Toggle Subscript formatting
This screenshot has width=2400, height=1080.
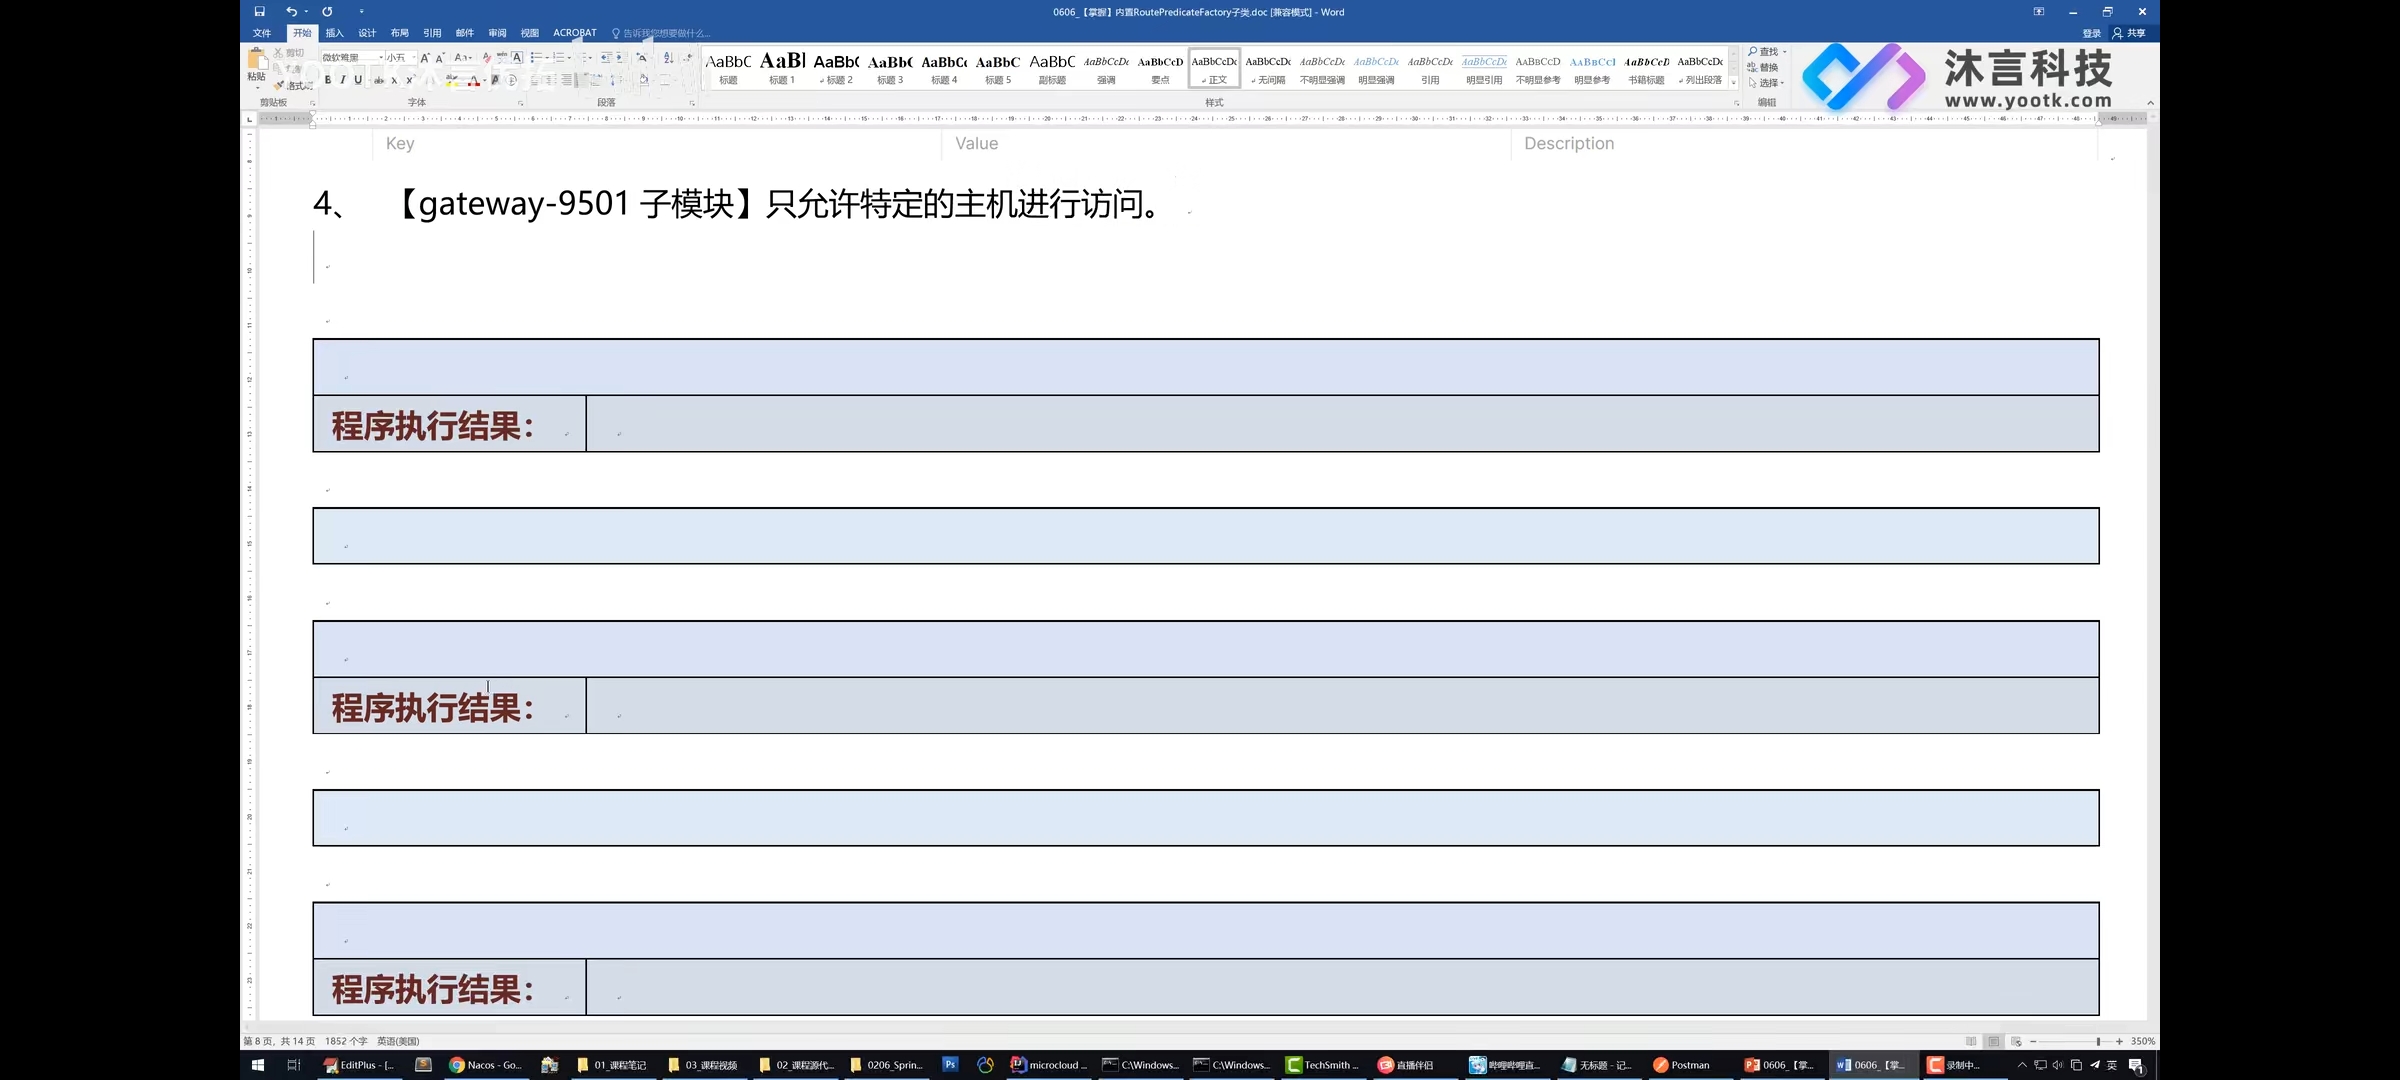click(x=394, y=80)
